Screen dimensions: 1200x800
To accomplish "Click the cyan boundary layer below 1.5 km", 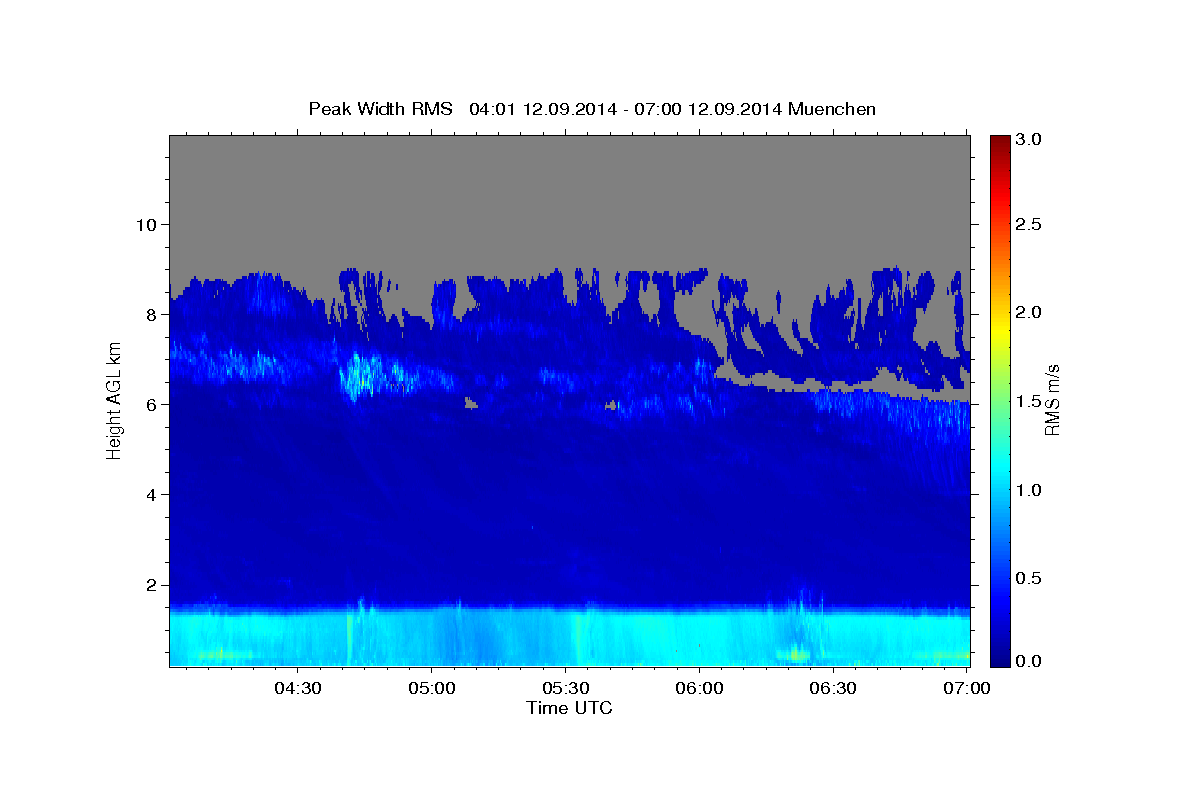I will (569, 638).
